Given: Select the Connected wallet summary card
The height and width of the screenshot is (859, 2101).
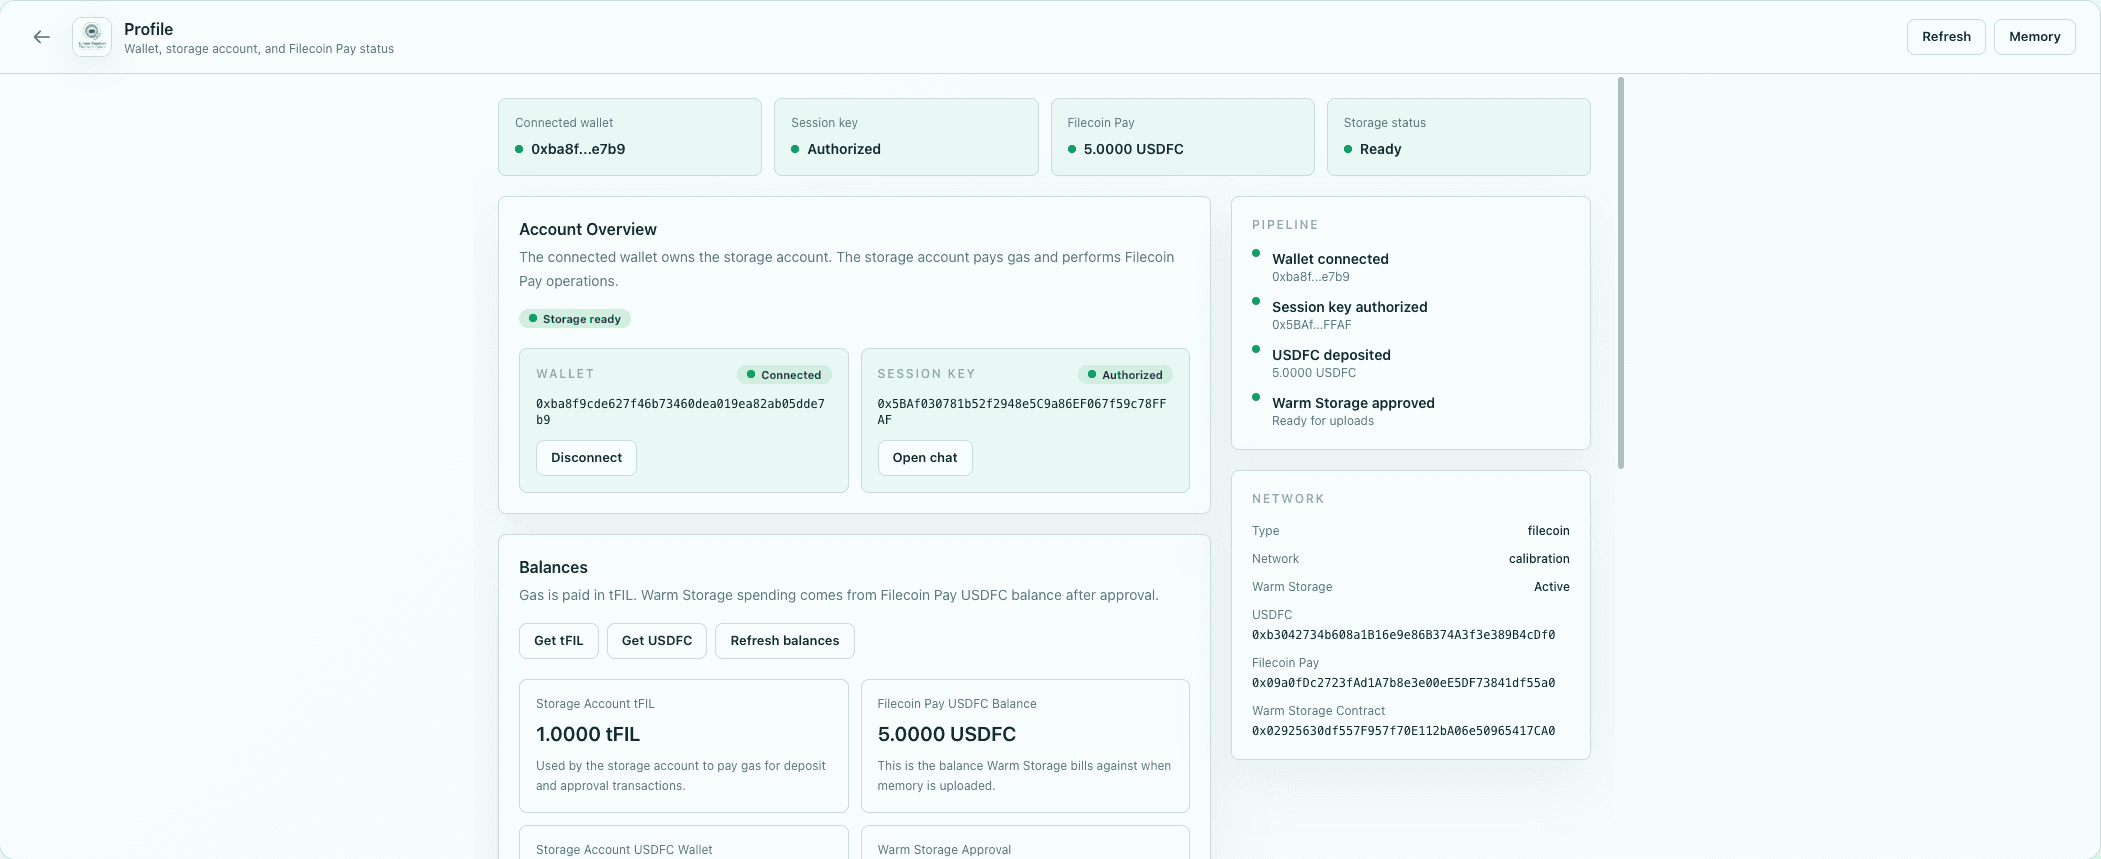Looking at the screenshot, I should click(x=630, y=137).
